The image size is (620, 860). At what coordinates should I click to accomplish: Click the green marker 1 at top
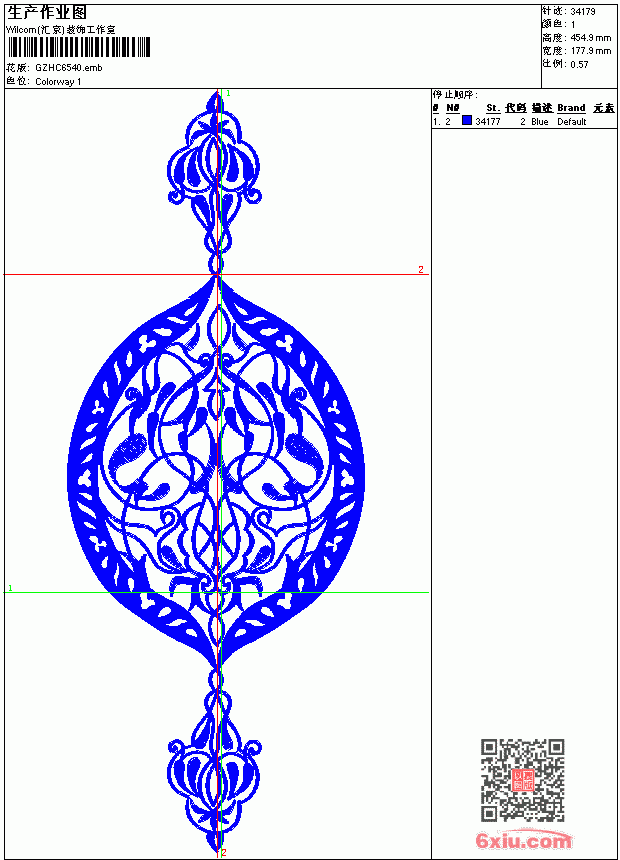click(x=228, y=94)
